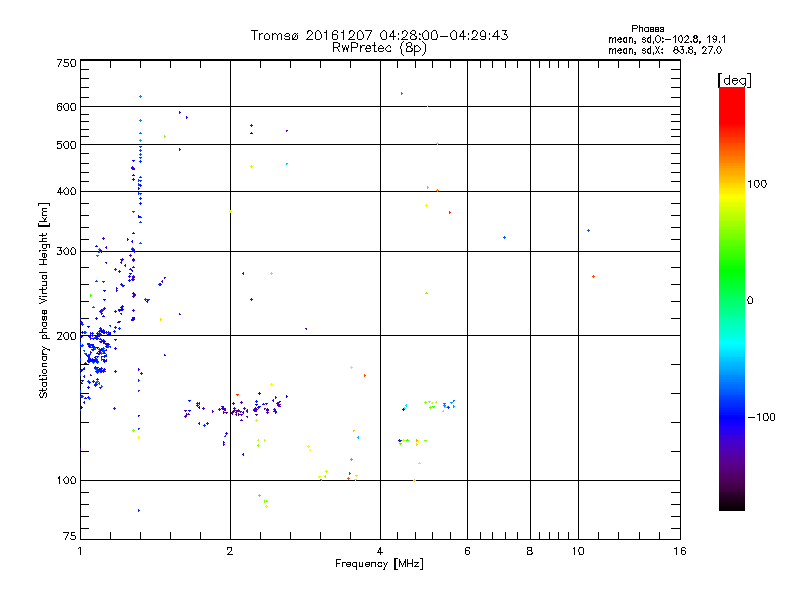Click the "Phases" header text

647,29
